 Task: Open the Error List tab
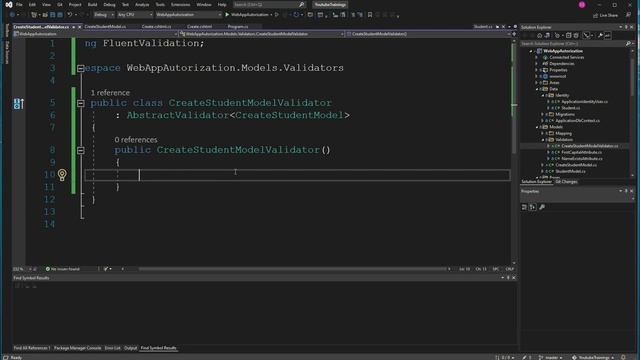click(x=113, y=348)
